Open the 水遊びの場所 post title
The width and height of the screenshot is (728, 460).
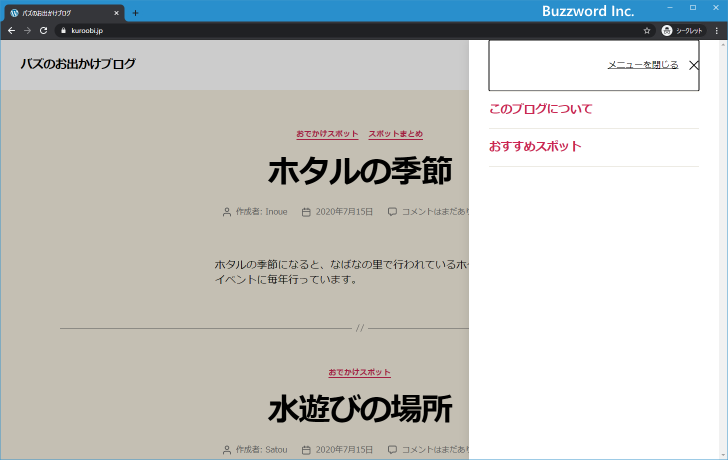point(360,409)
